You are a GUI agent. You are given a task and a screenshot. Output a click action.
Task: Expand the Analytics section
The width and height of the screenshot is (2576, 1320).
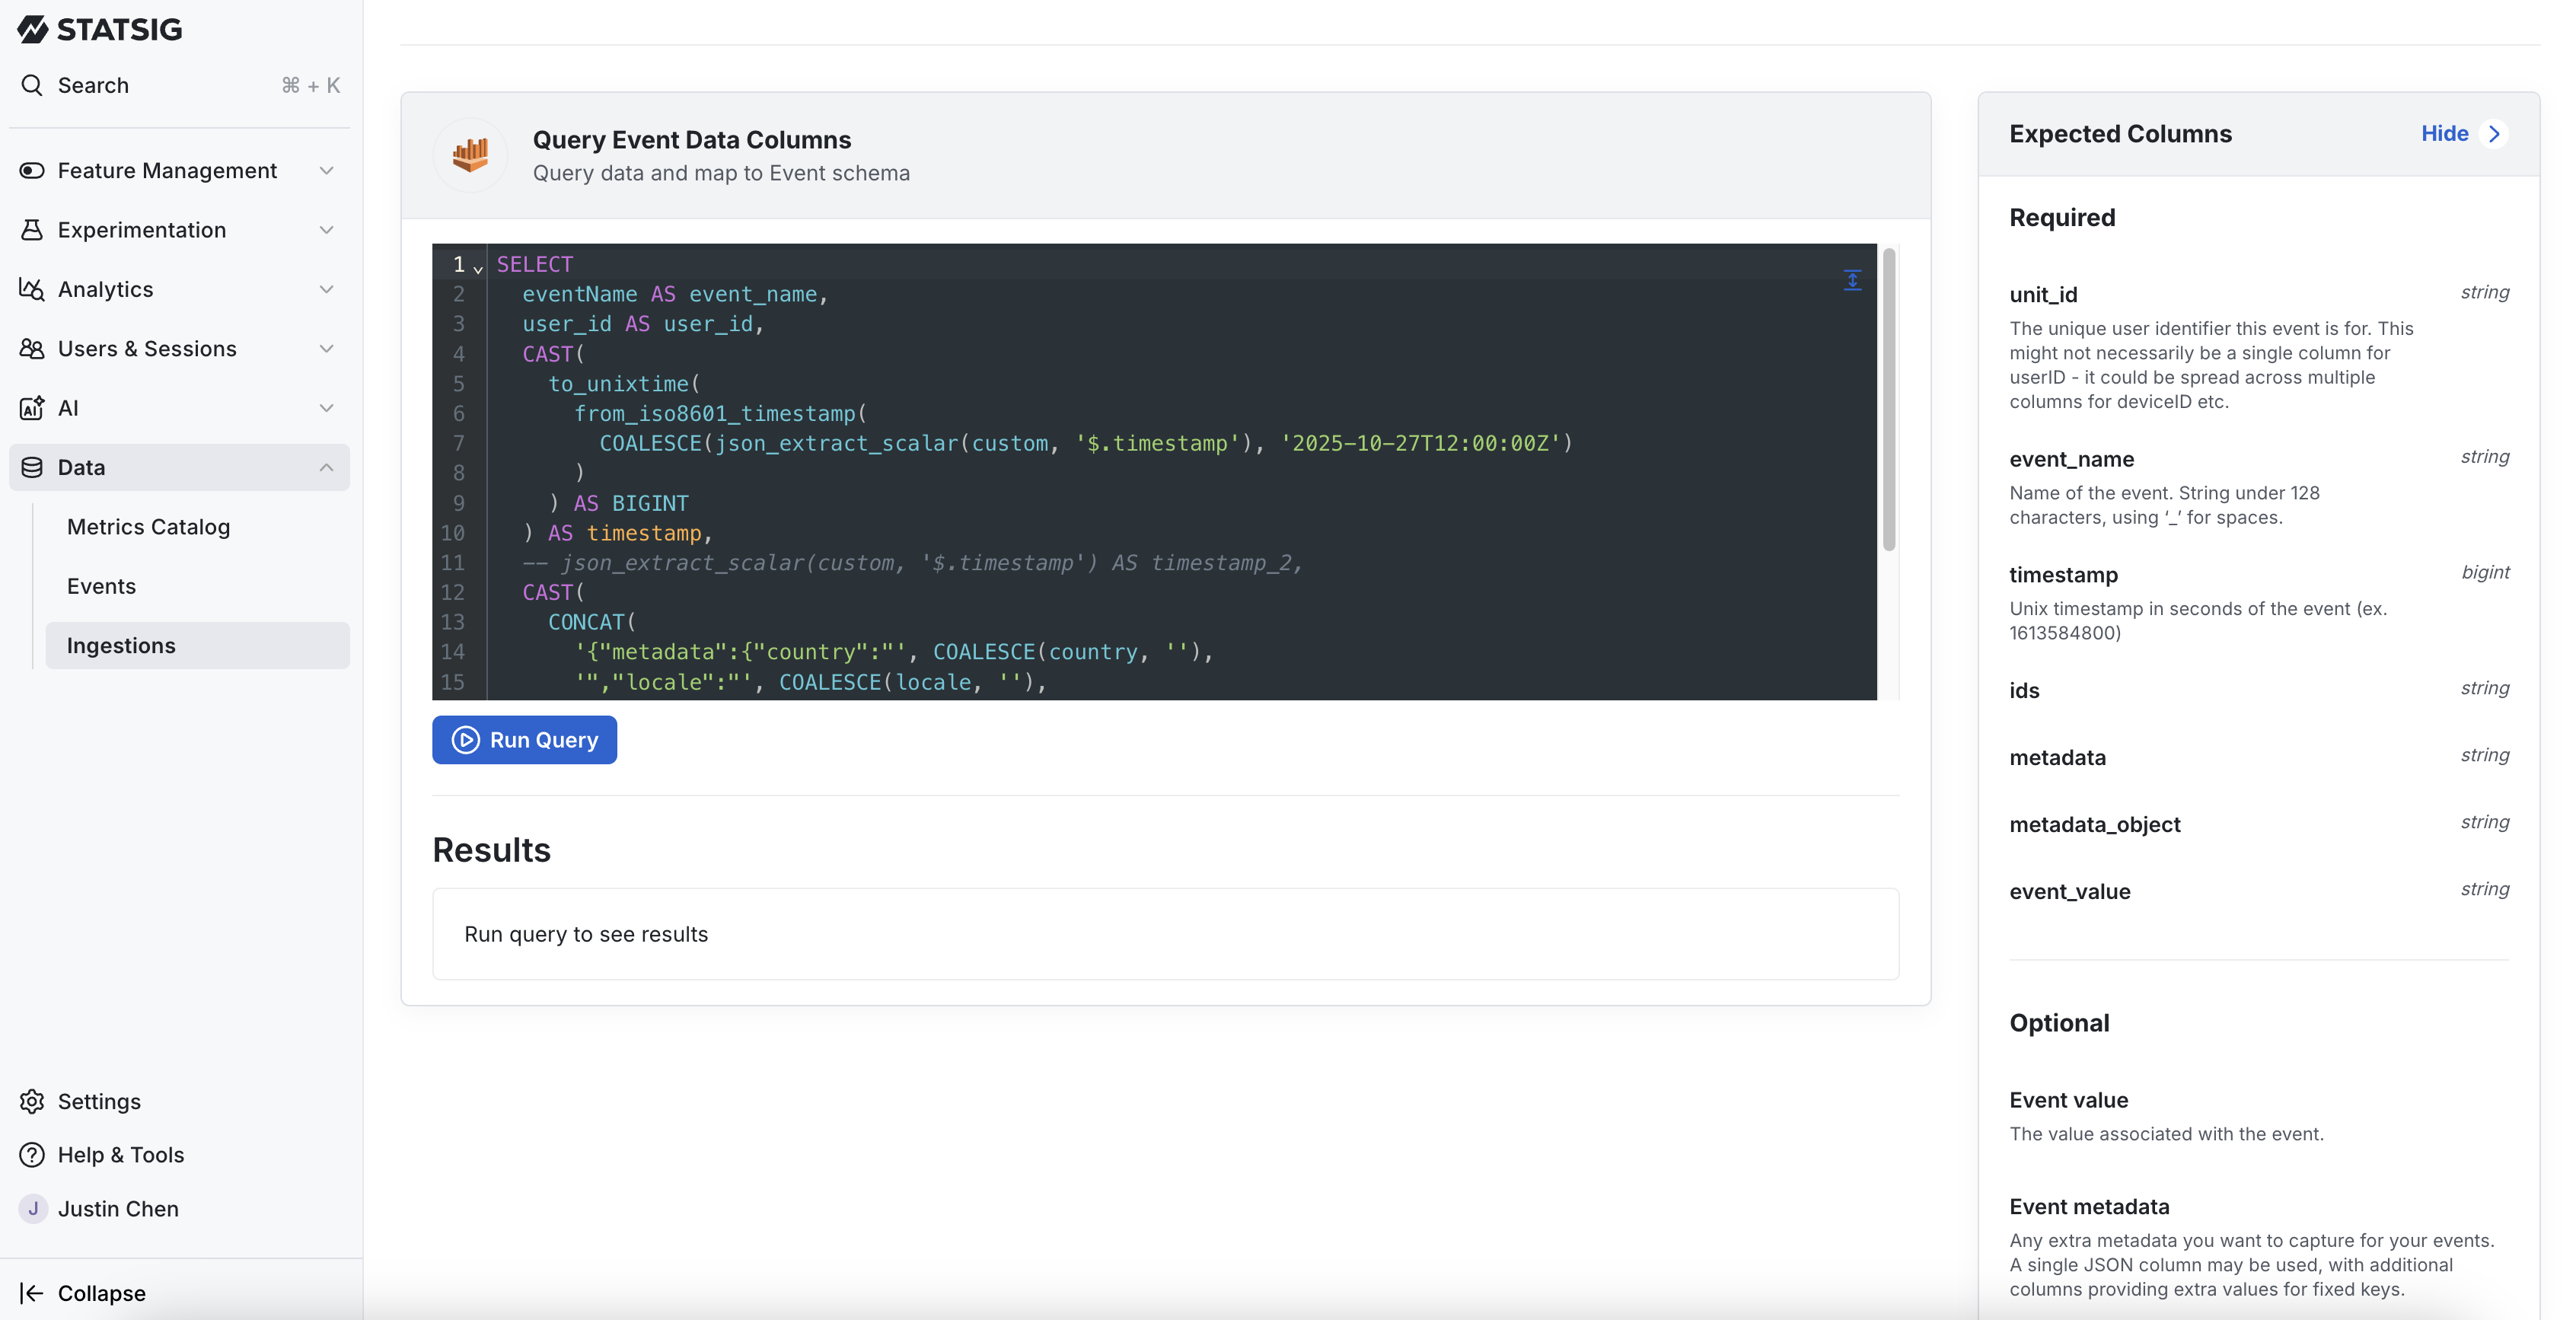click(327, 289)
